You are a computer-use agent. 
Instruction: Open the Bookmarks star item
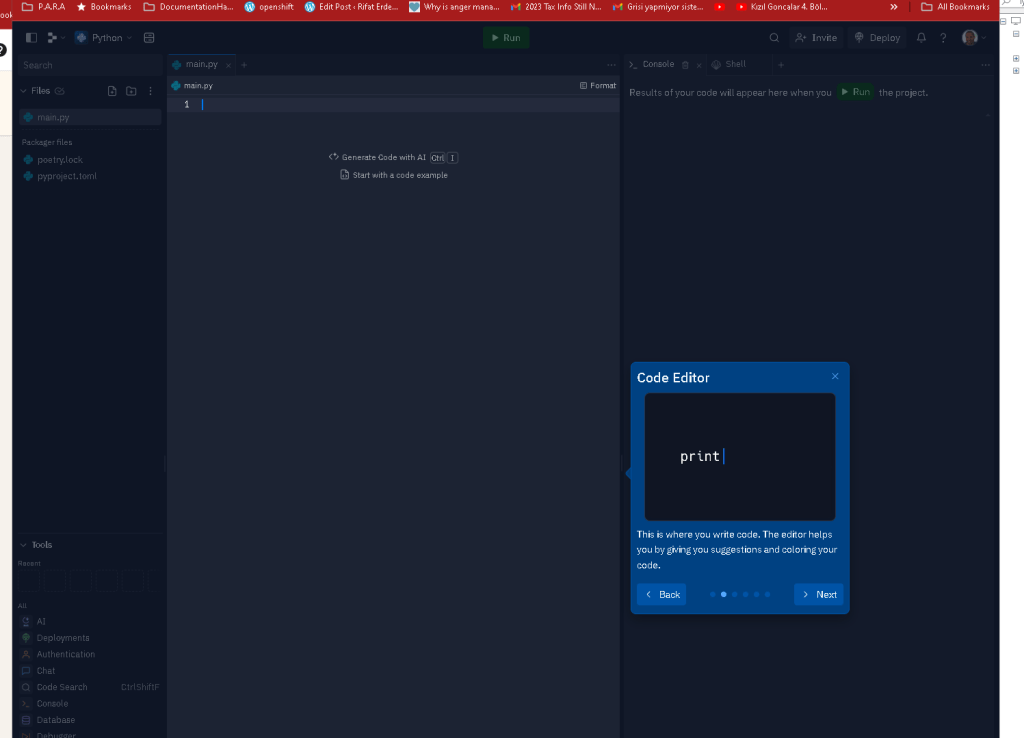click(x=104, y=7)
